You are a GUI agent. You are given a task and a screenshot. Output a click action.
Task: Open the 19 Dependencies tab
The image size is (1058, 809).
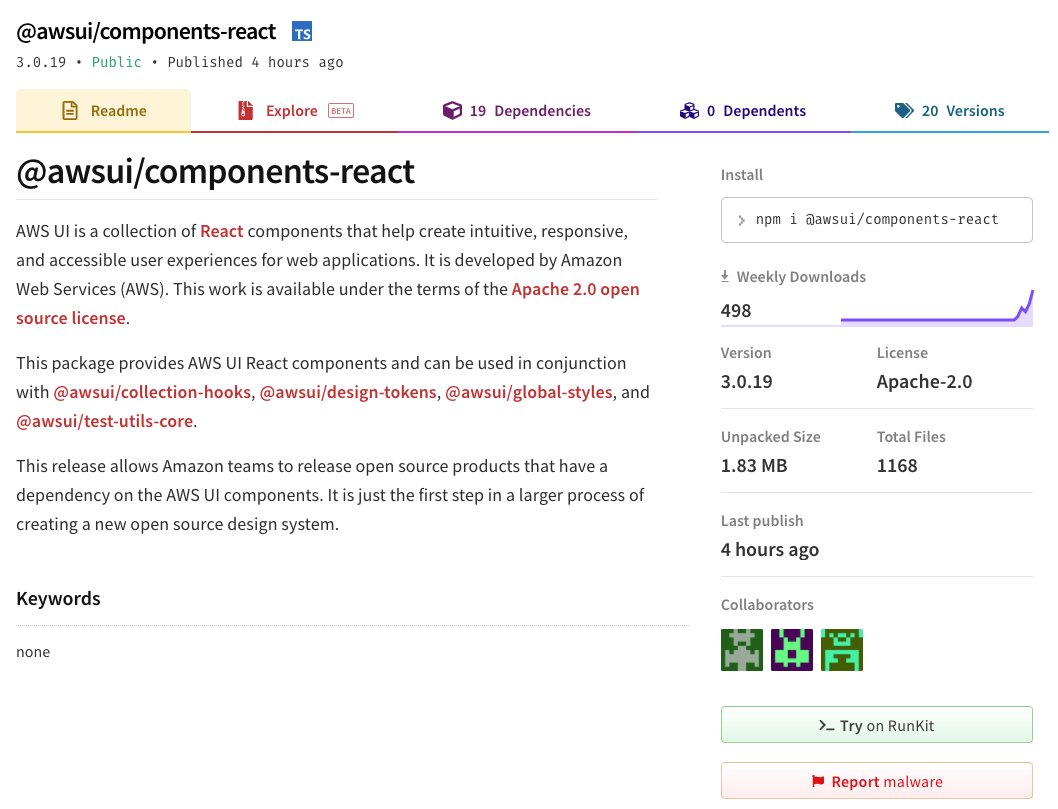point(516,111)
